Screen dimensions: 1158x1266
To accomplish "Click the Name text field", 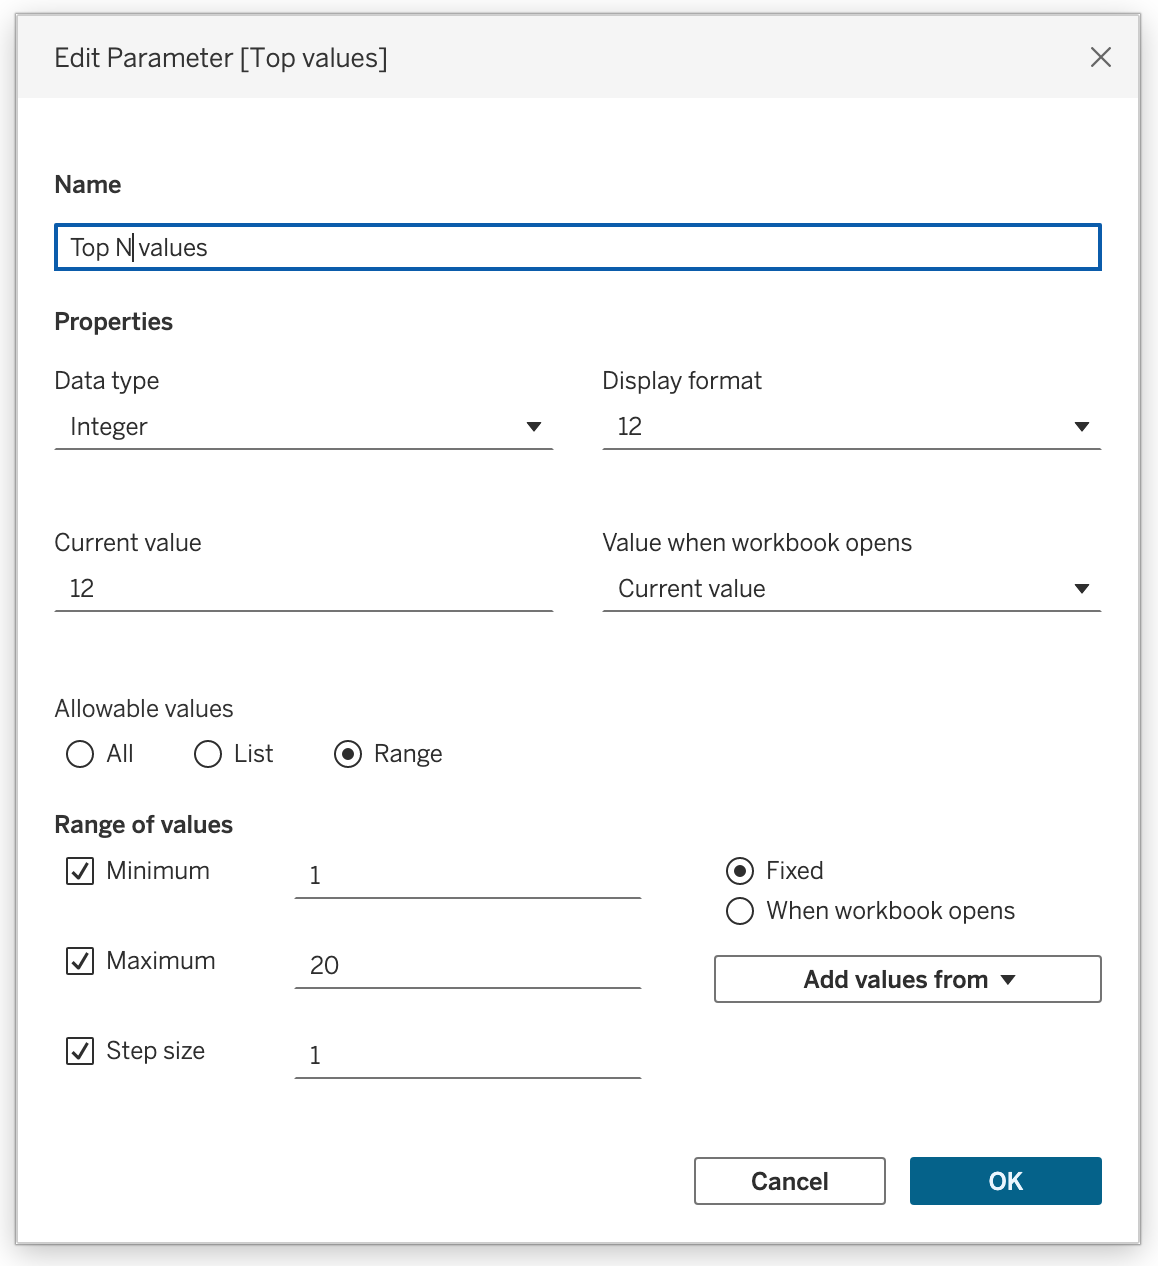I will click(x=577, y=247).
